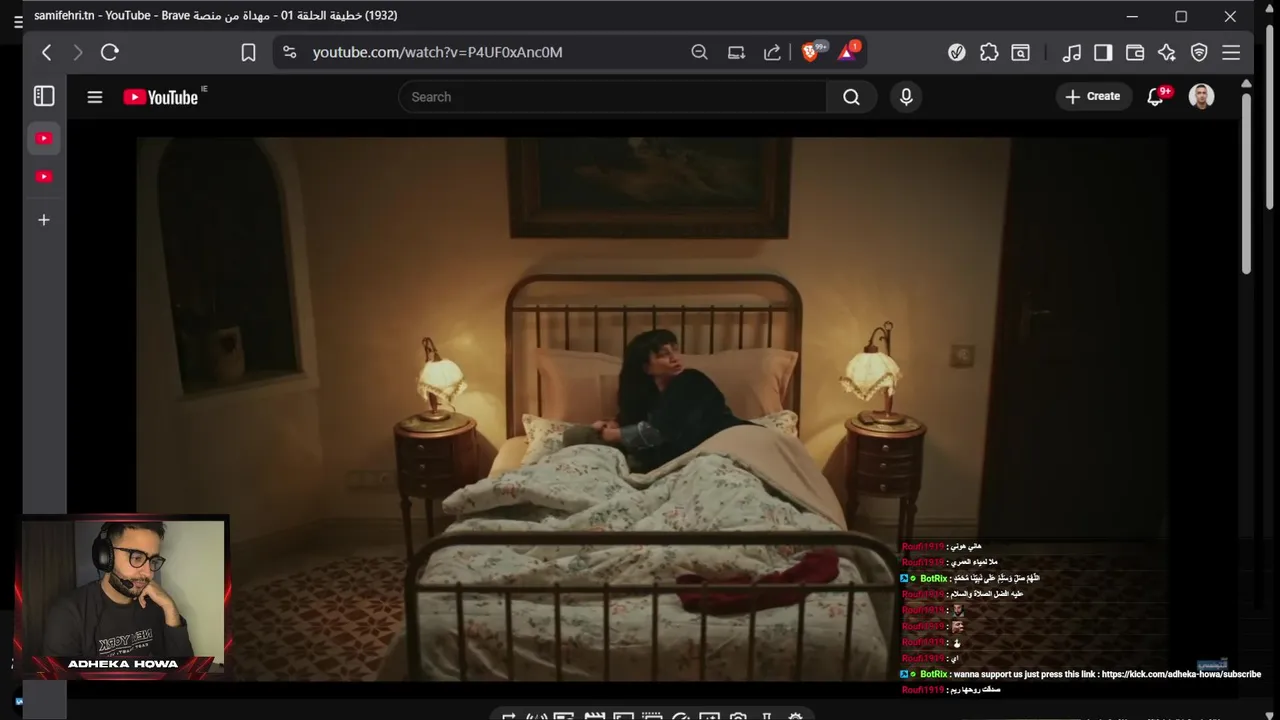
Task: Toggle the vertical tabs panel icon
Action: (x=44, y=96)
